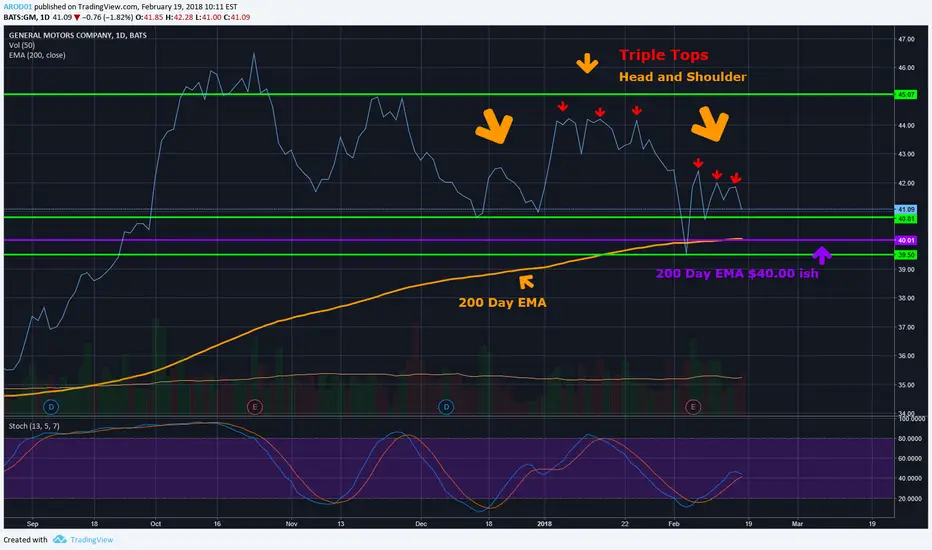Screen dimensions: 932x550
Task: Click the earnings E marker in late October
Action: click(254, 407)
